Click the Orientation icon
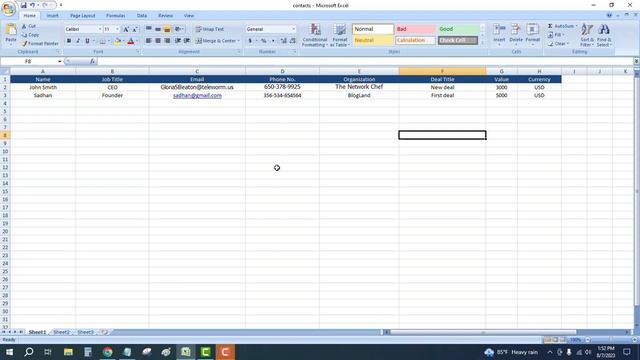The image size is (640, 360). point(179,29)
